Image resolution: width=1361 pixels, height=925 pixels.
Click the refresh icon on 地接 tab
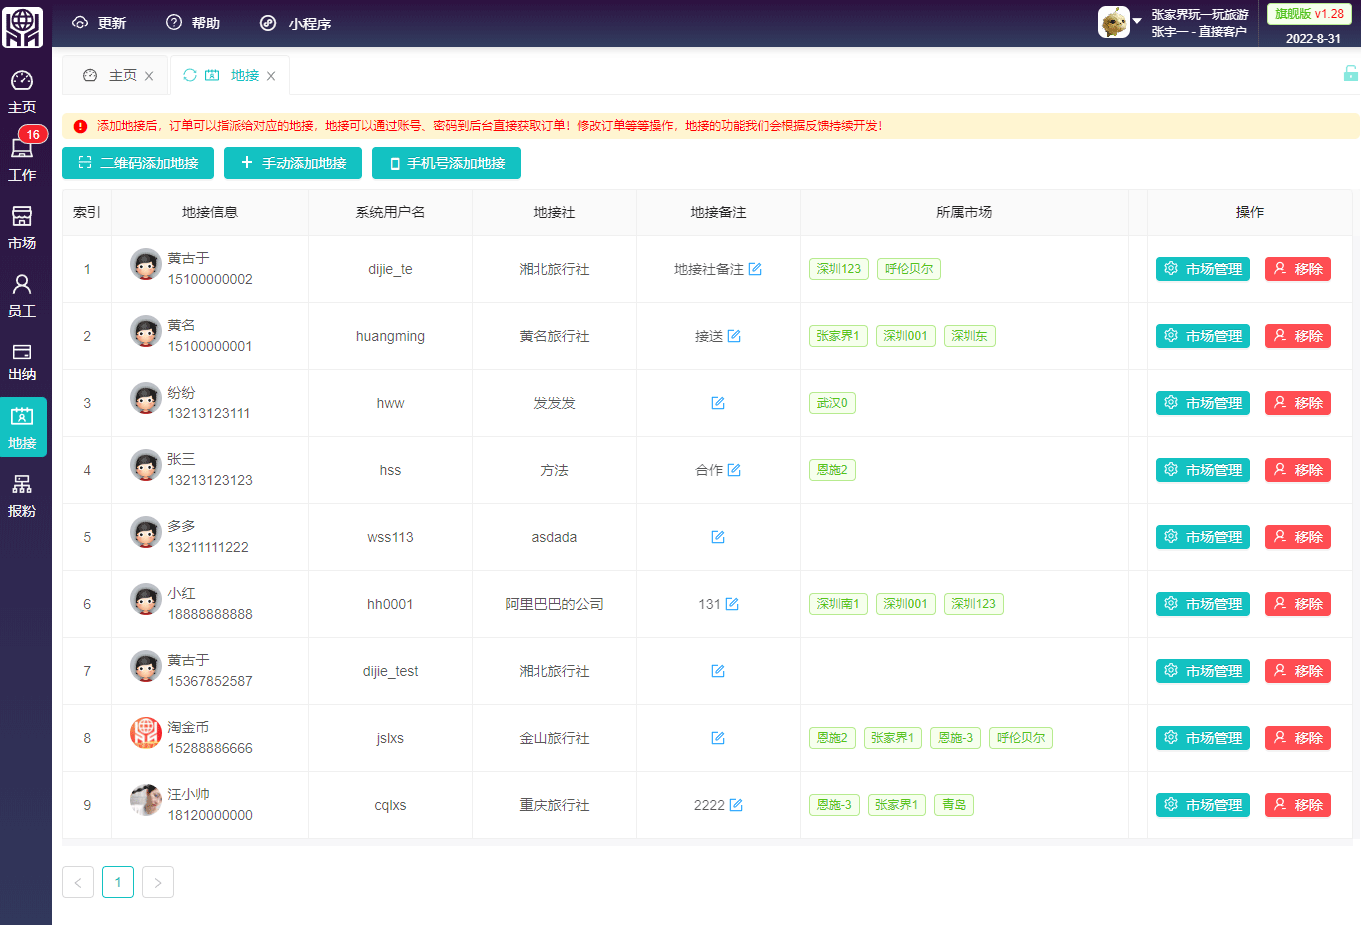tap(190, 75)
